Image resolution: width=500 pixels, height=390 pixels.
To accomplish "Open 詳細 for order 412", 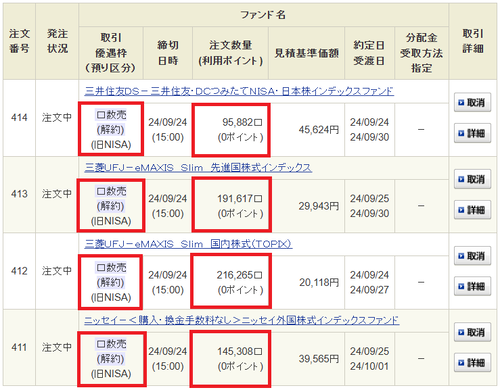I will click(x=472, y=286).
